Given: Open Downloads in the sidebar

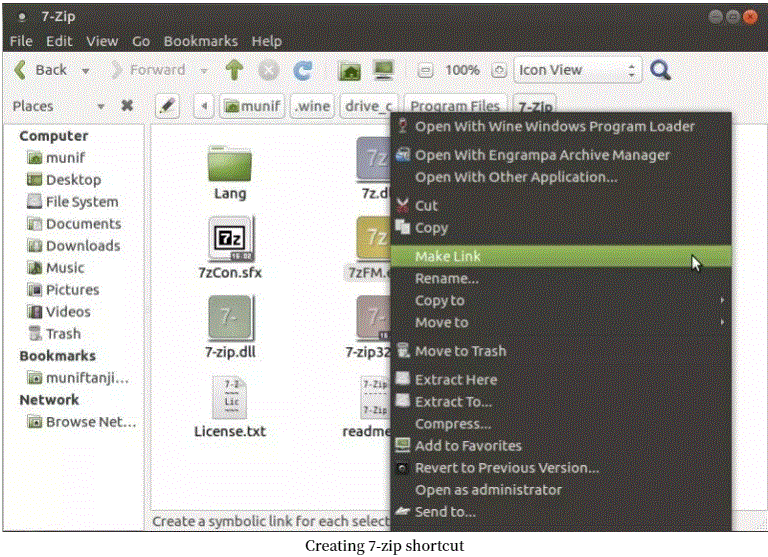Looking at the screenshot, I should coord(73,246).
